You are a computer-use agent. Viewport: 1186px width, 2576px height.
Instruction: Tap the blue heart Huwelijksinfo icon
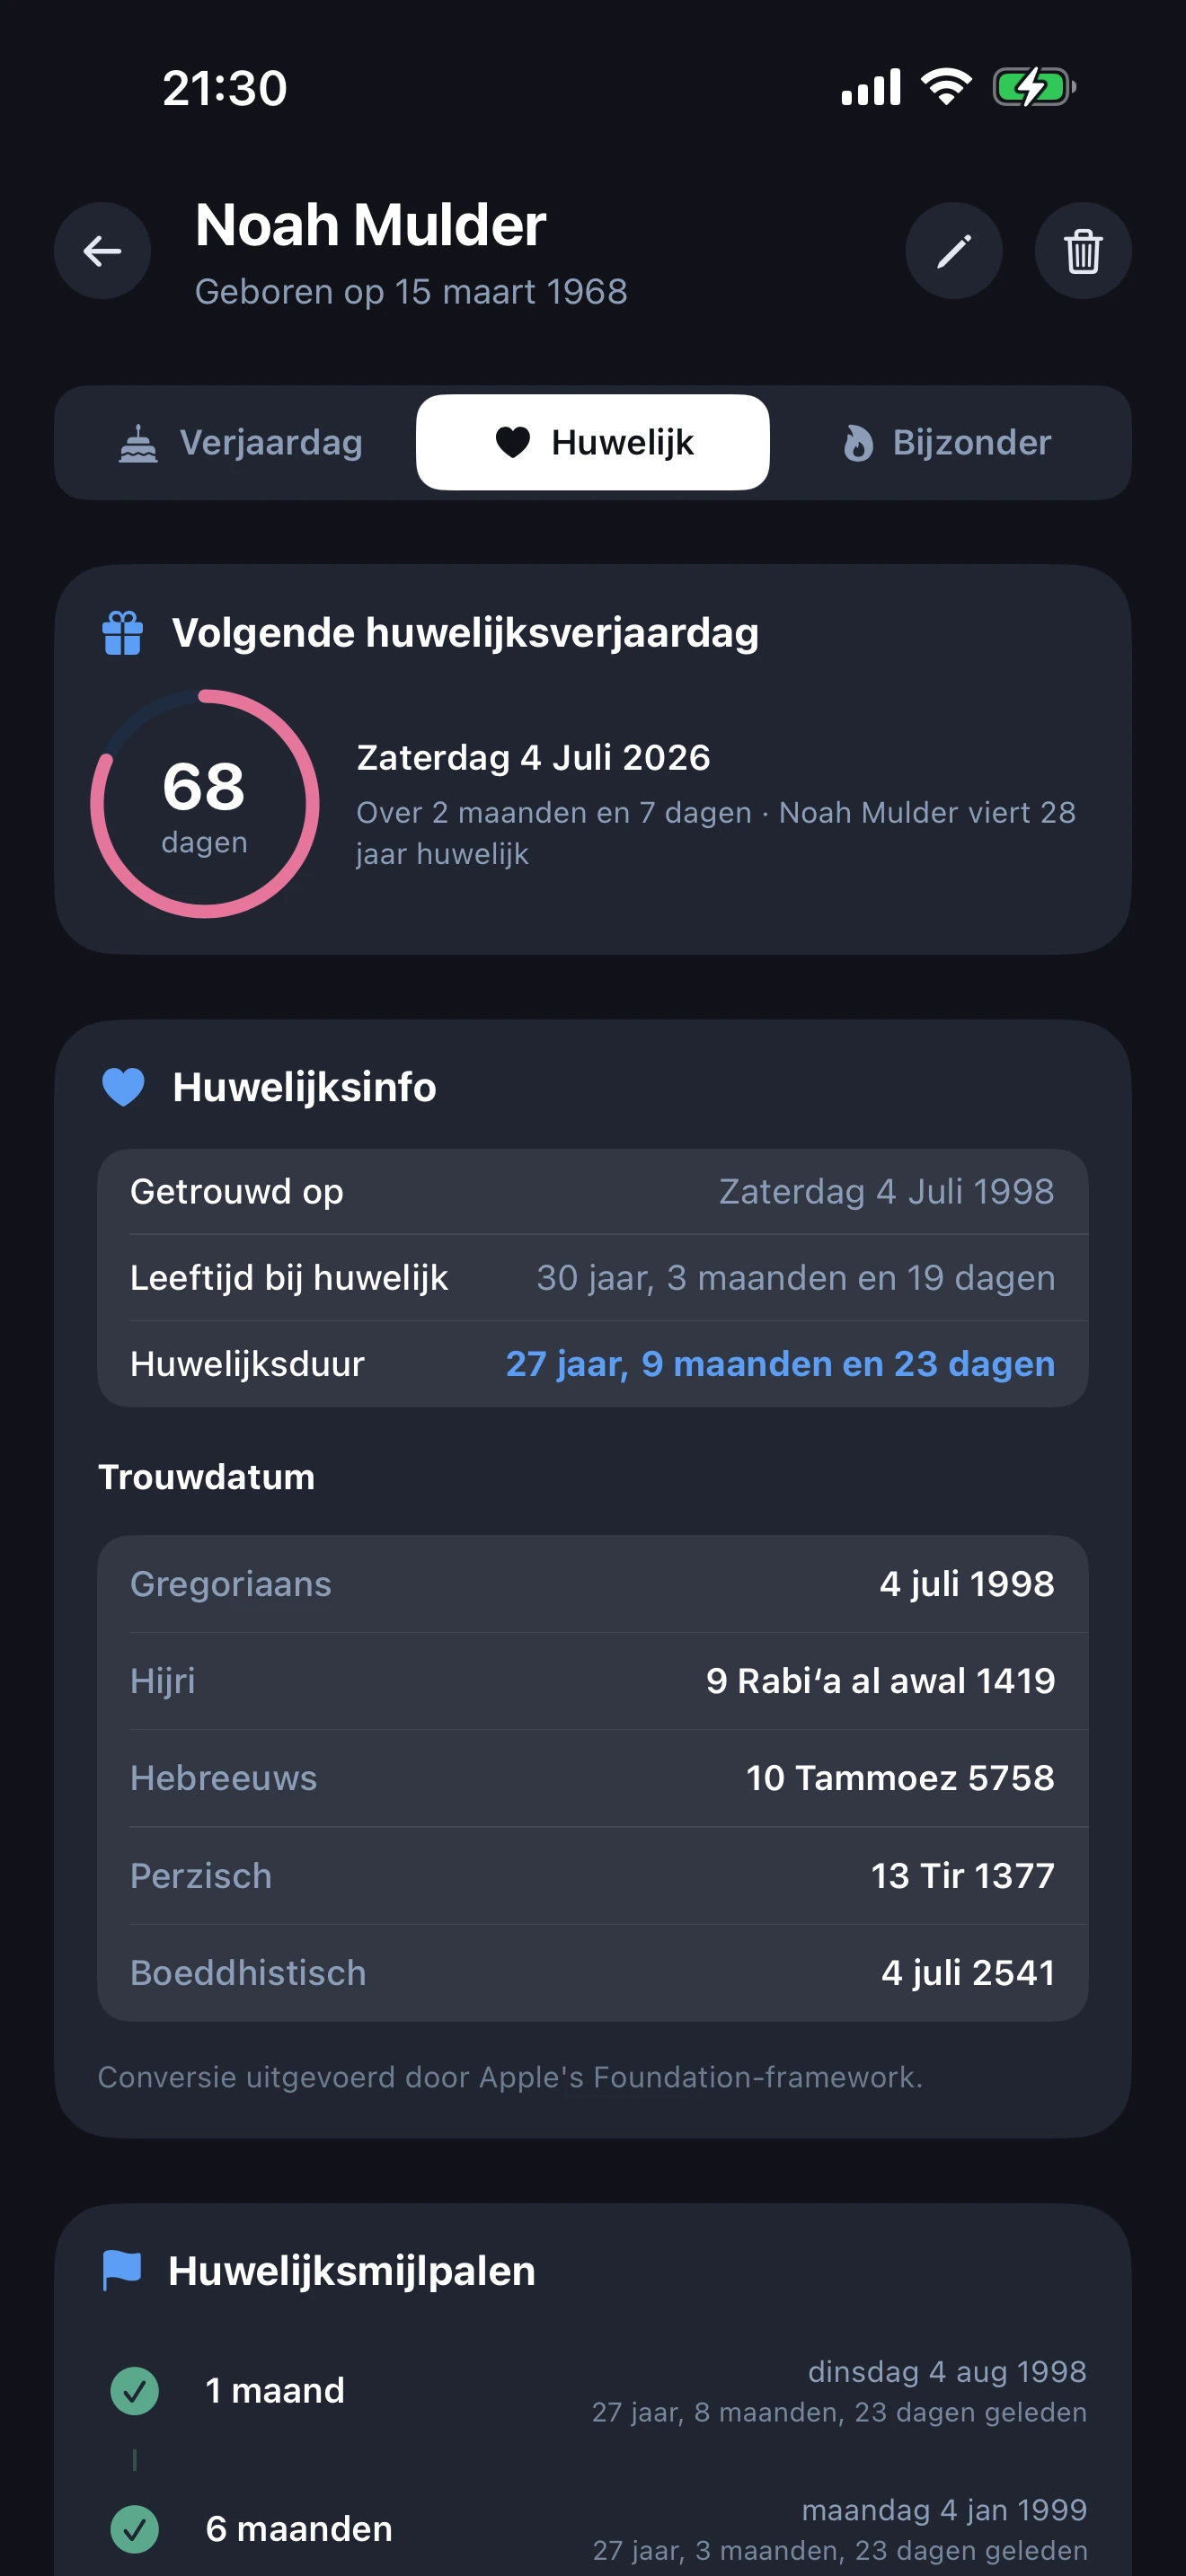coord(124,1087)
